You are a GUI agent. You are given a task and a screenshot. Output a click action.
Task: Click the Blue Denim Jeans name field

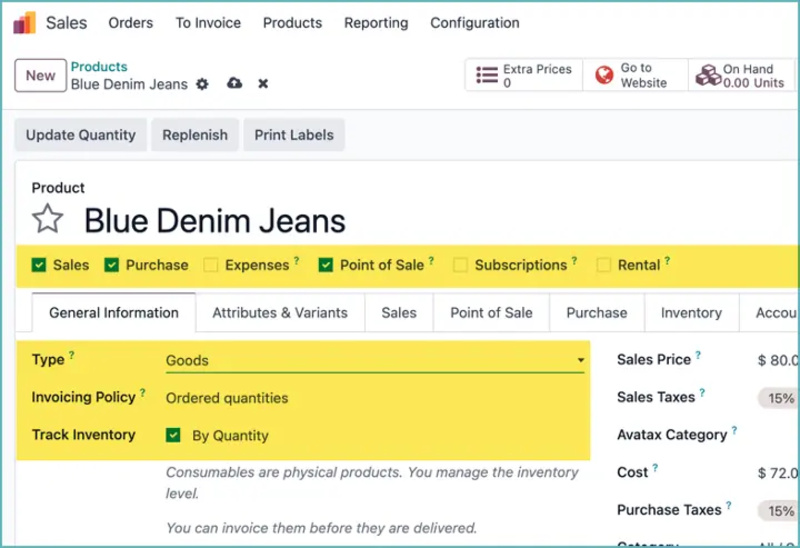click(215, 221)
